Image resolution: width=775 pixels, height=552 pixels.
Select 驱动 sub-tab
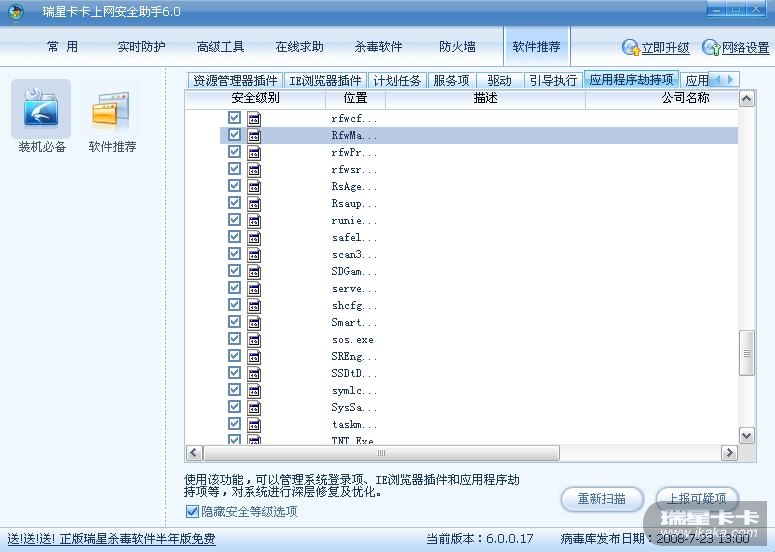tap(499, 80)
